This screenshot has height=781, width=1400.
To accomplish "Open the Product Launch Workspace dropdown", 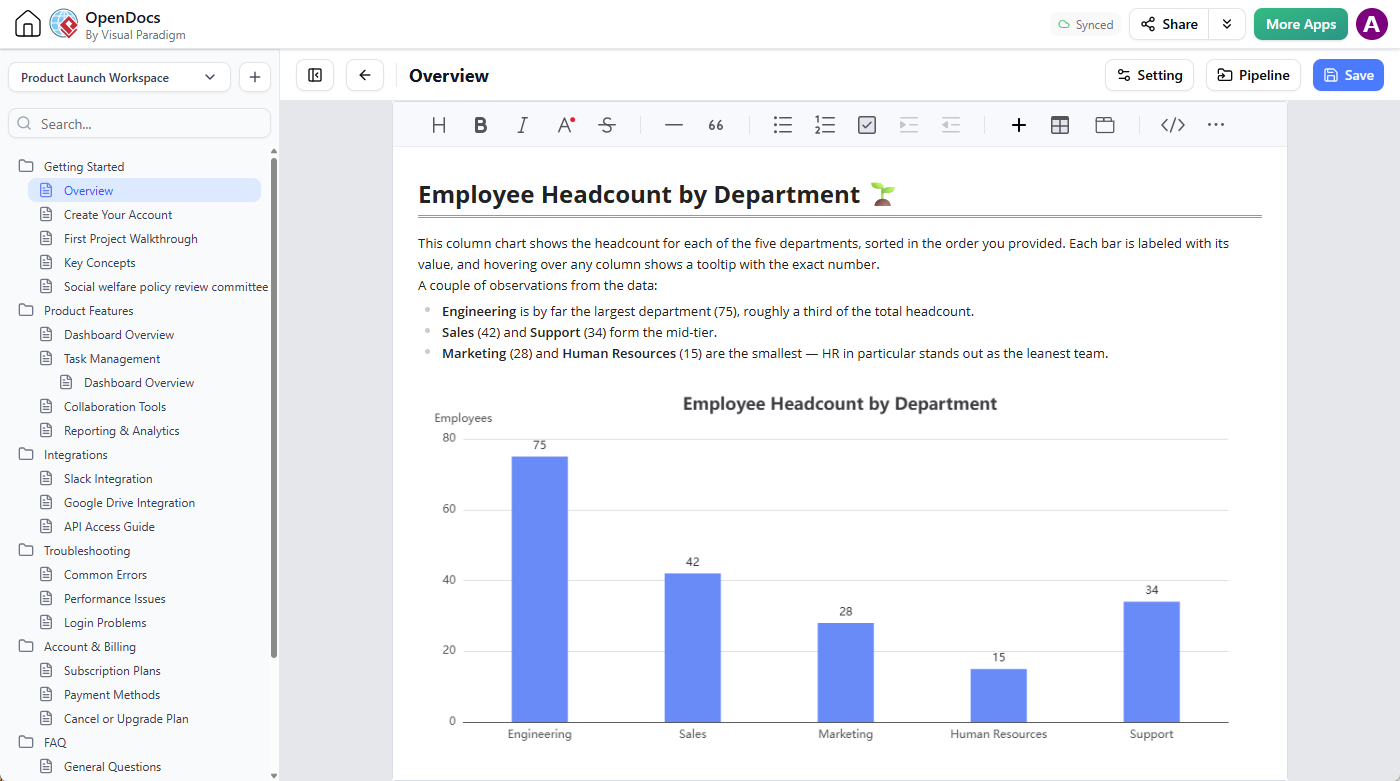I will point(119,77).
